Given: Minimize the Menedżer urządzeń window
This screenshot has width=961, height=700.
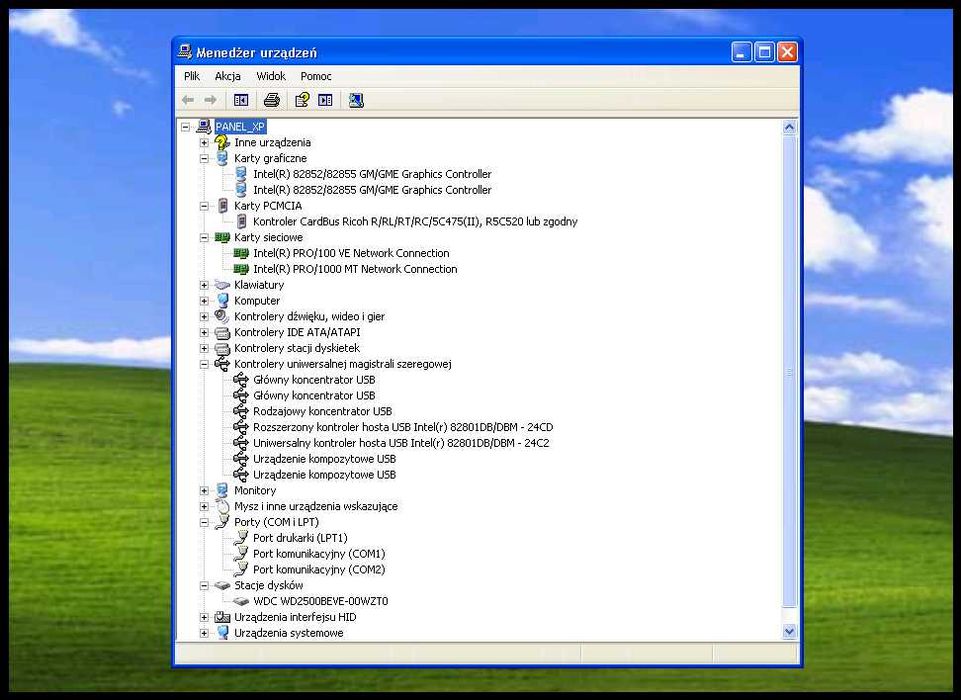Looking at the screenshot, I should 742,53.
